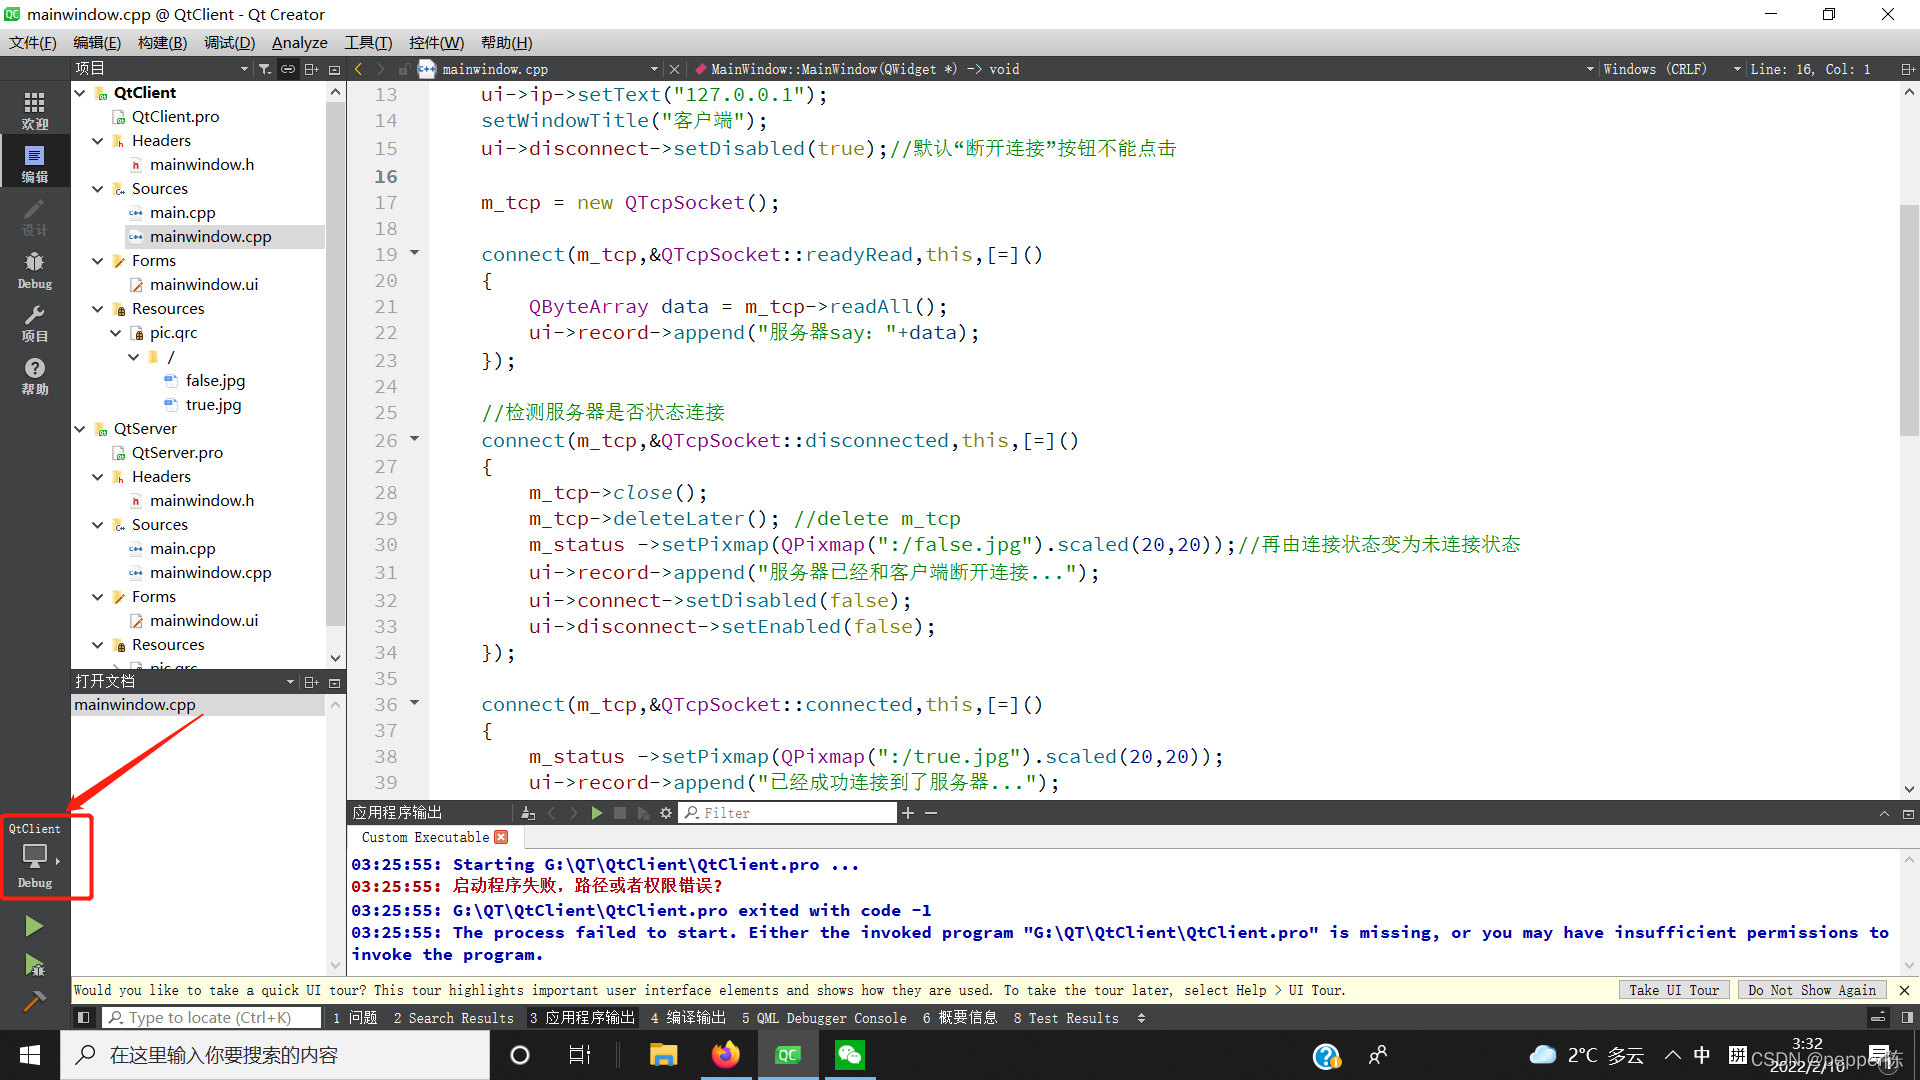
Task: Toggle the left sidebar visibility button
Action: click(x=84, y=1018)
